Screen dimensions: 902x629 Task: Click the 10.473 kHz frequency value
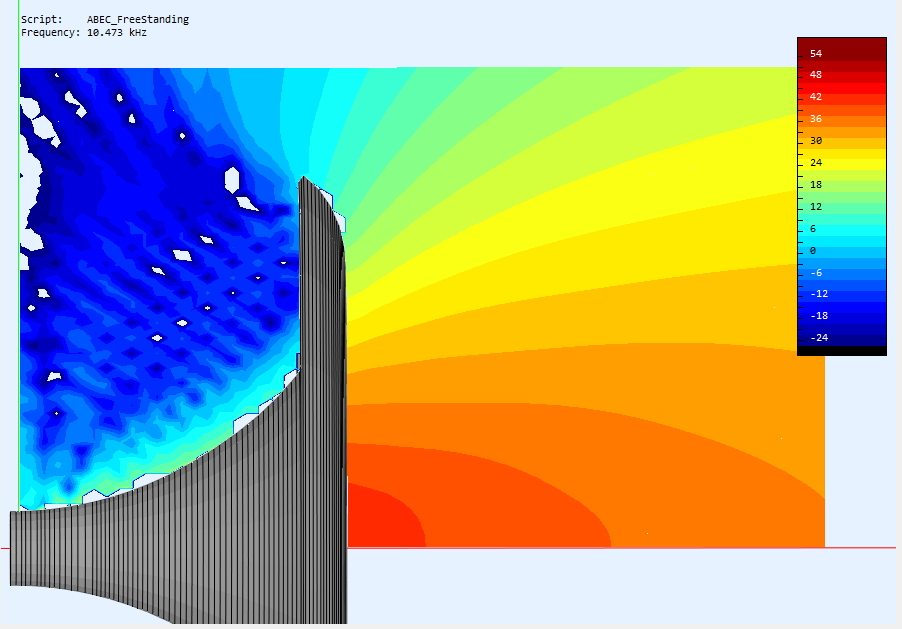tap(117, 33)
